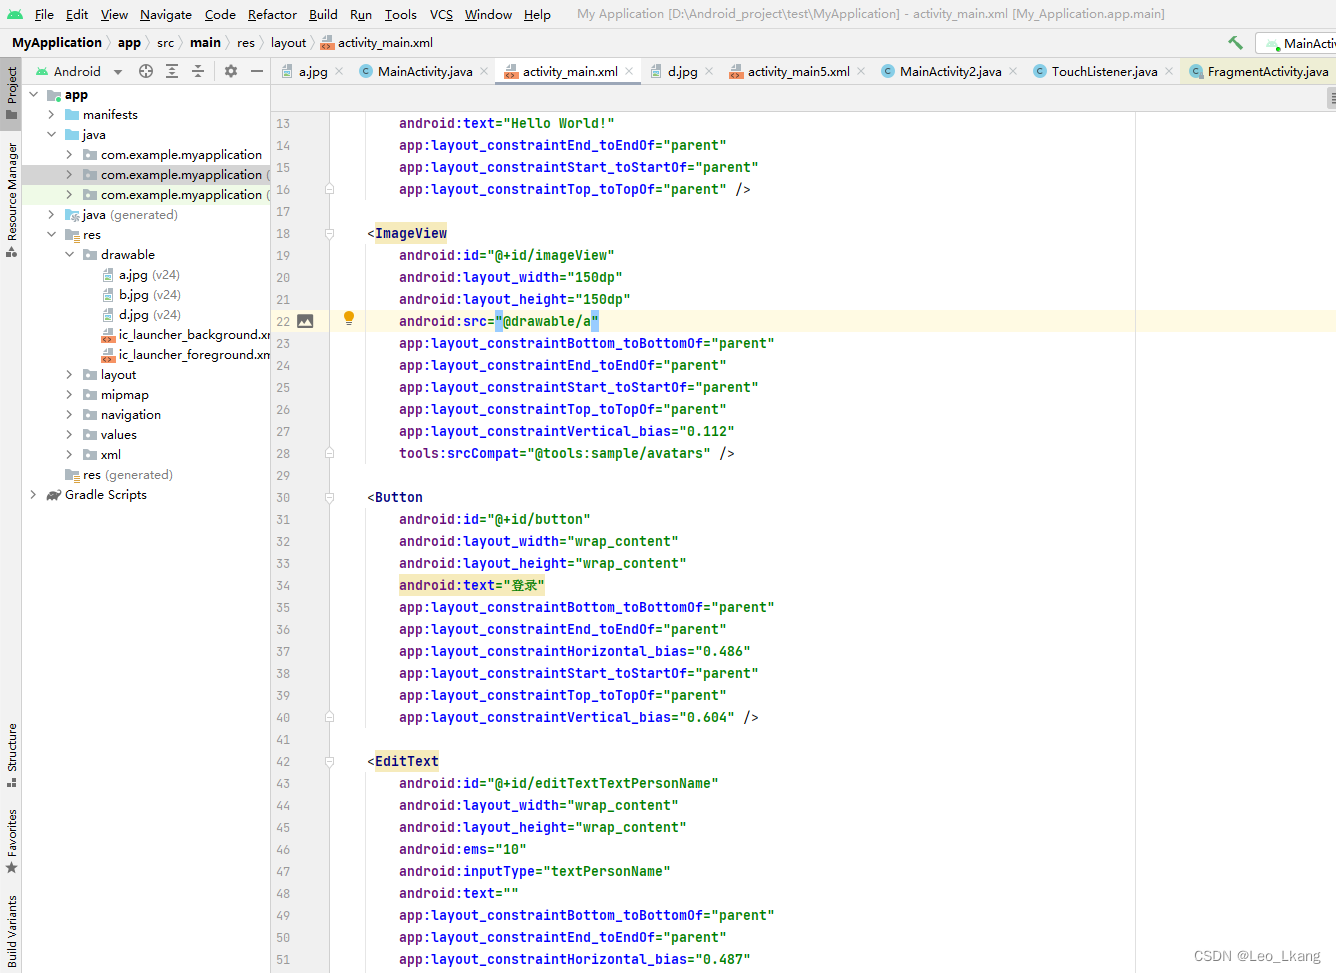The width and height of the screenshot is (1336, 973).
Task: Expand Gradle Scripts node
Action: pyautogui.click(x=33, y=494)
